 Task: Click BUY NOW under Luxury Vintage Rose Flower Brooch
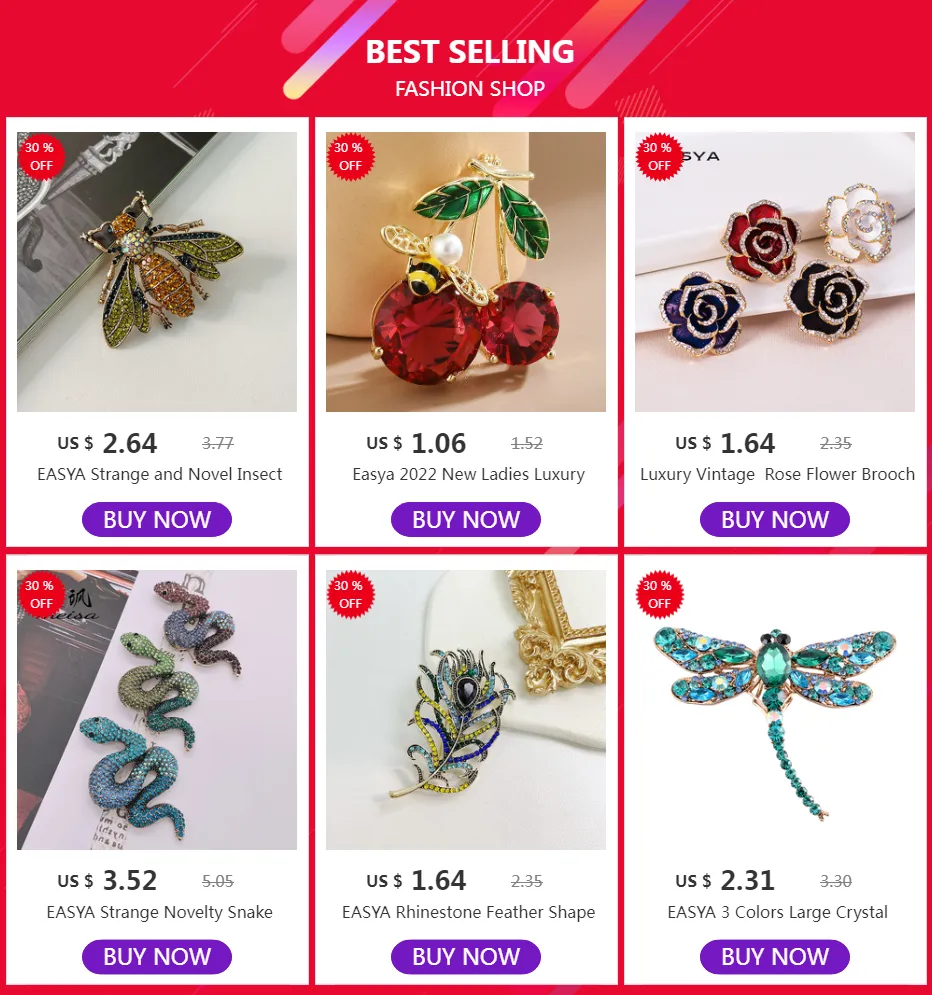click(775, 519)
